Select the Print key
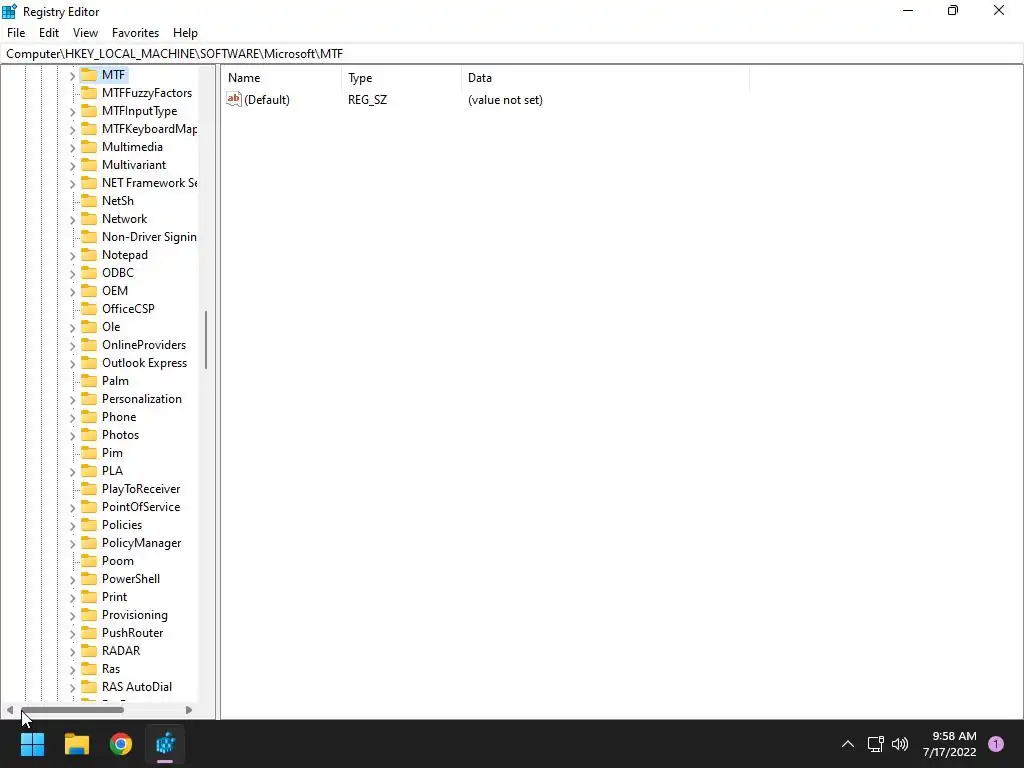Screen dimensions: 1024x768 pyautogui.click(x=114, y=597)
